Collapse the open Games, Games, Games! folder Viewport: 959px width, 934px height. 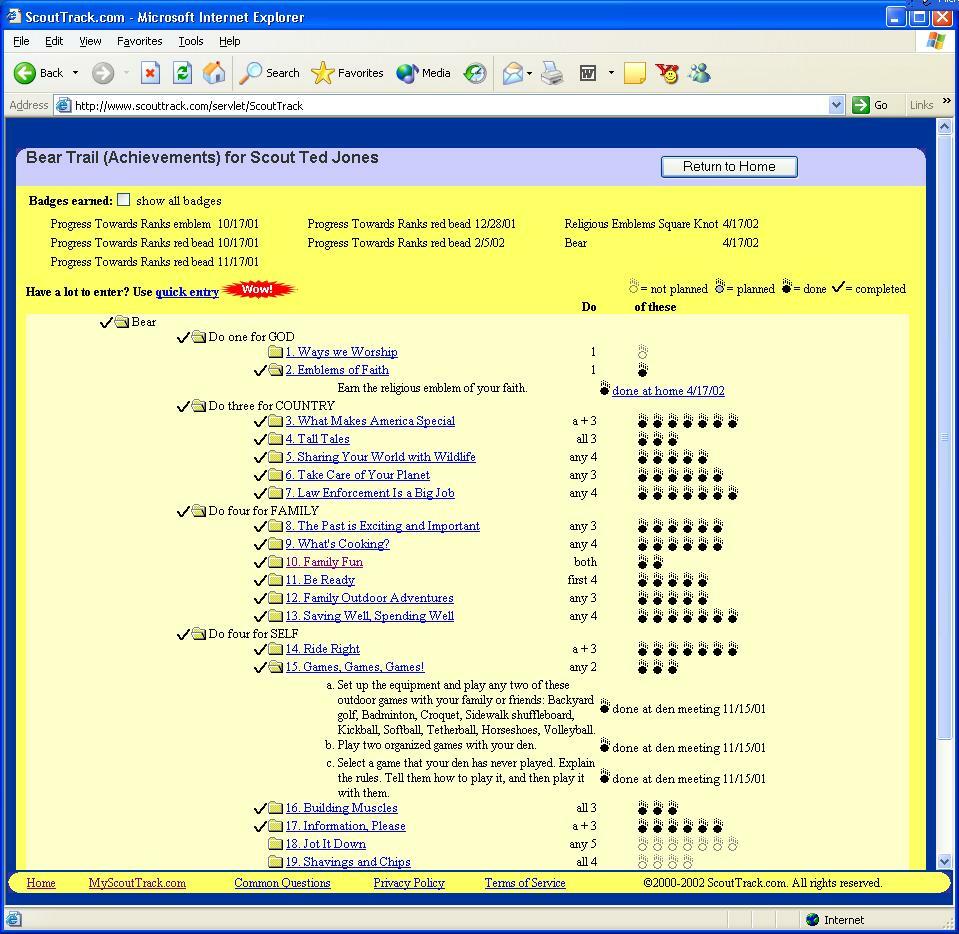coord(275,667)
